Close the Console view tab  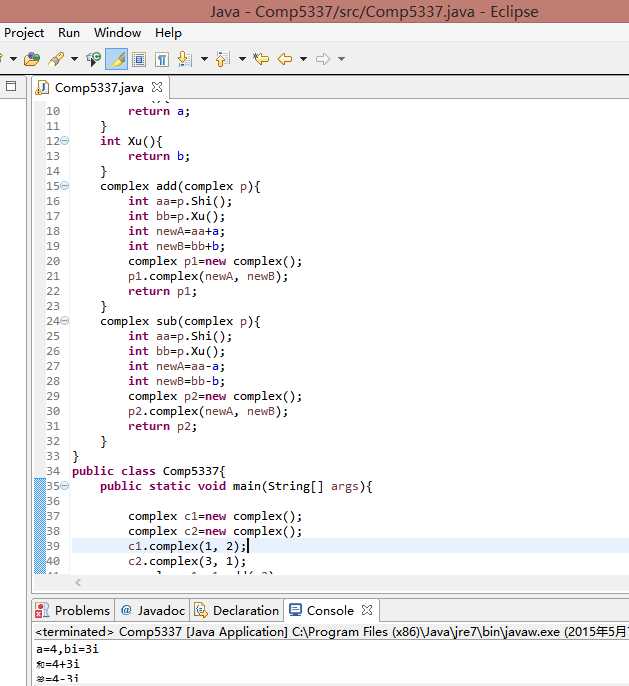click(x=367, y=609)
